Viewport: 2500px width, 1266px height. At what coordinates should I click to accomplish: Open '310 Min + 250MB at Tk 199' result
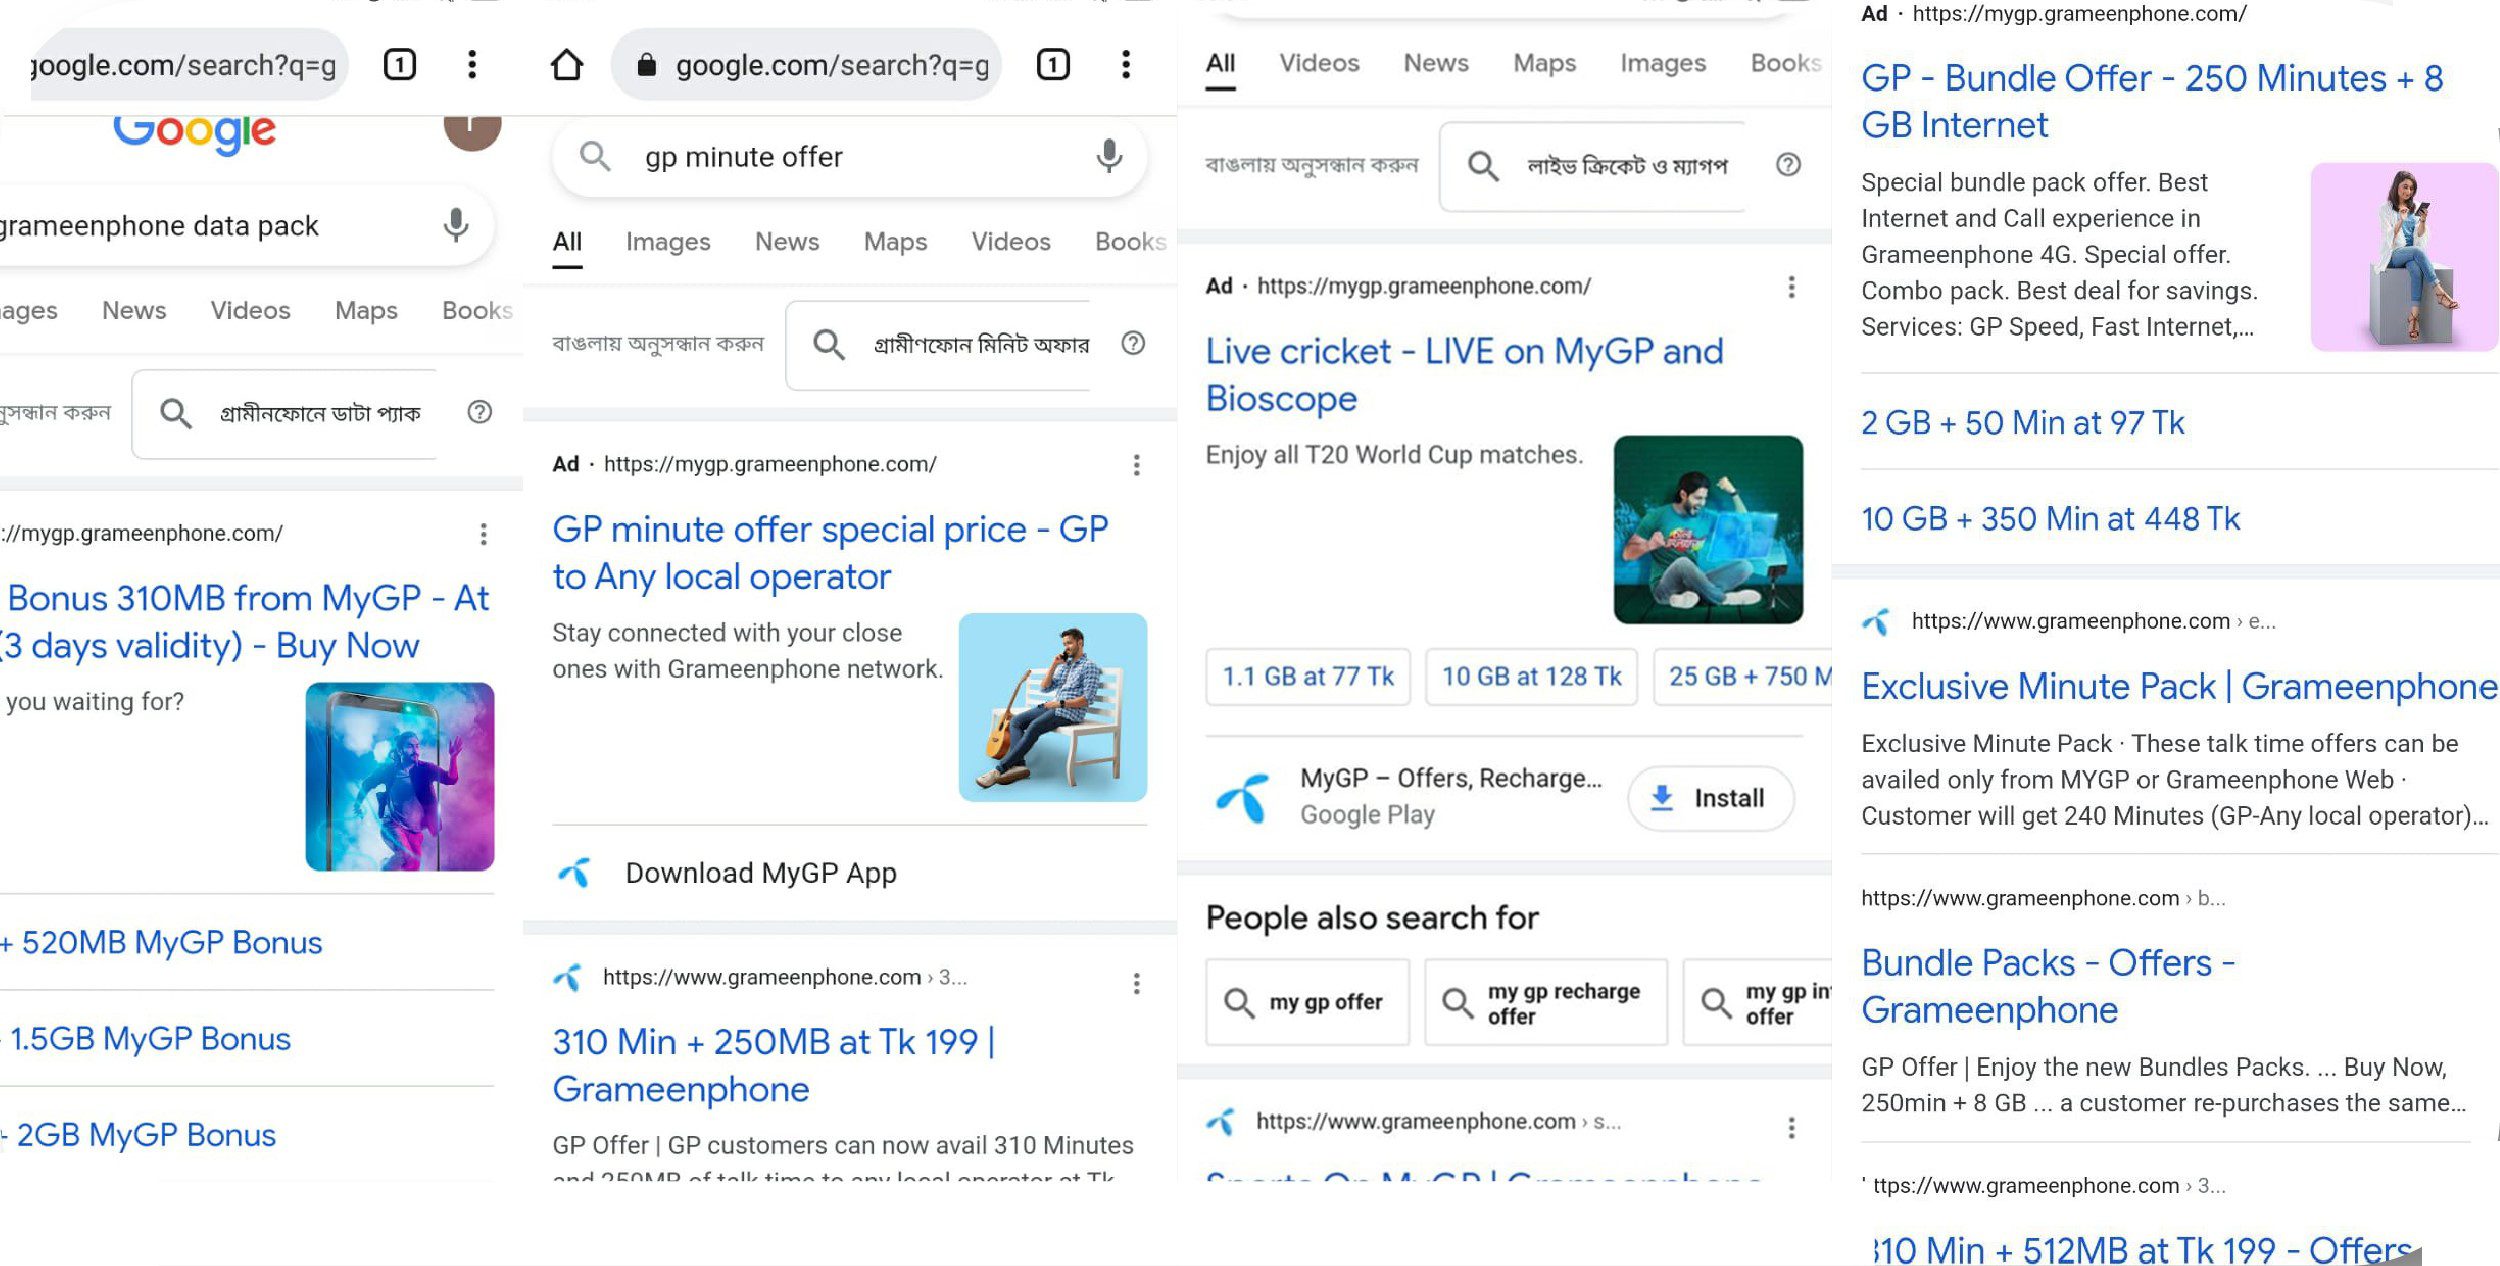pos(774,1065)
